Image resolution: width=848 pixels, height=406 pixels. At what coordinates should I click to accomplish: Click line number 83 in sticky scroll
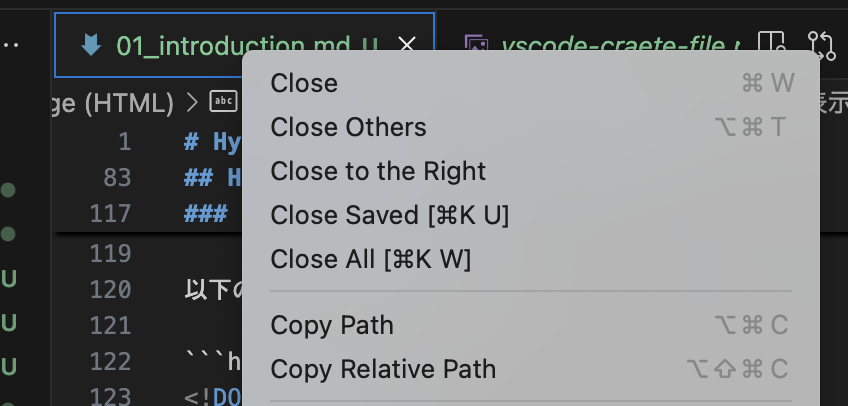(117, 177)
